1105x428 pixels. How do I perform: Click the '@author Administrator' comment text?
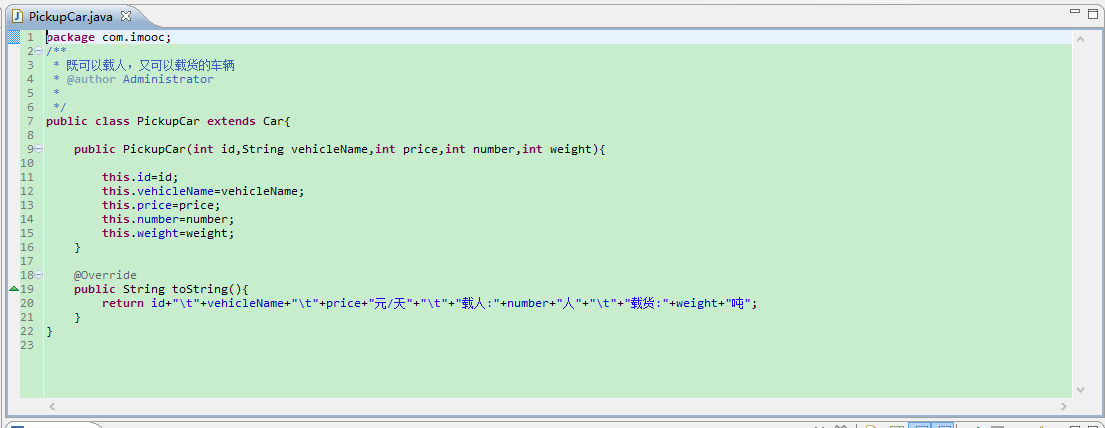pos(140,79)
